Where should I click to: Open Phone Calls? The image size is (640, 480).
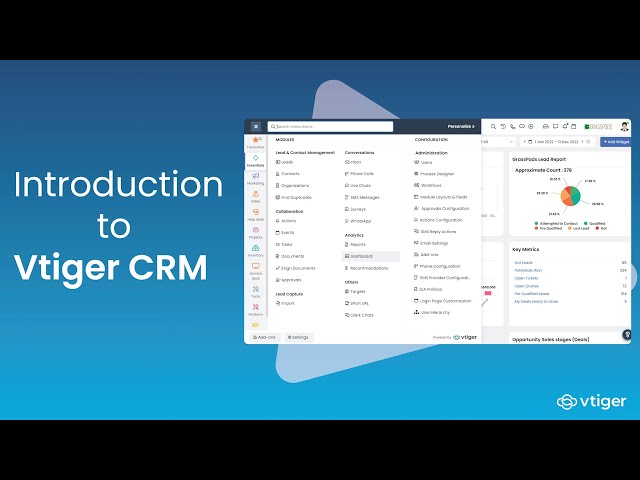point(359,174)
